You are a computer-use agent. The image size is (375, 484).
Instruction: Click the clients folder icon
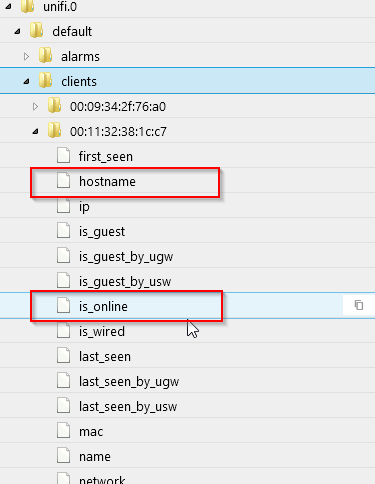coord(45,80)
